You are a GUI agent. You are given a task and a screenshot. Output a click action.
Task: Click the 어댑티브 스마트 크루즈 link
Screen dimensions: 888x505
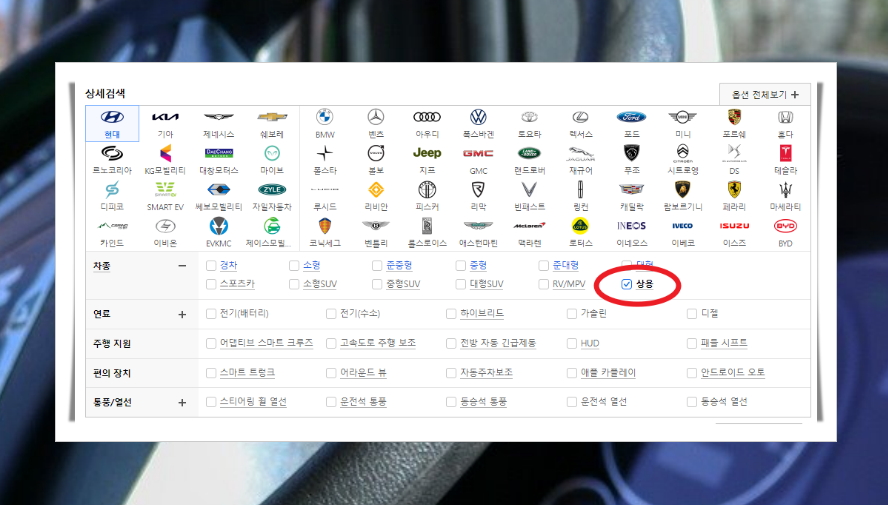coord(266,343)
